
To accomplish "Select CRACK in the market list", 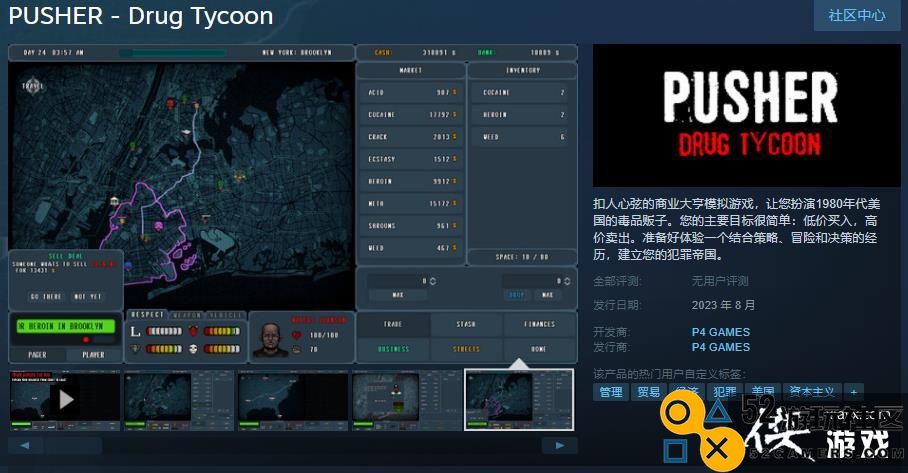I will tap(412, 137).
